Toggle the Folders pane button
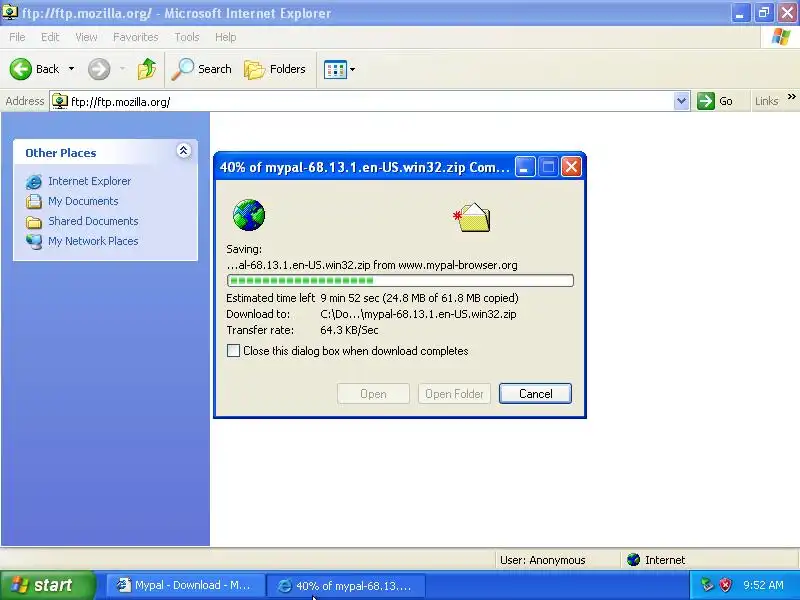The height and width of the screenshot is (600, 800). (x=275, y=69)
